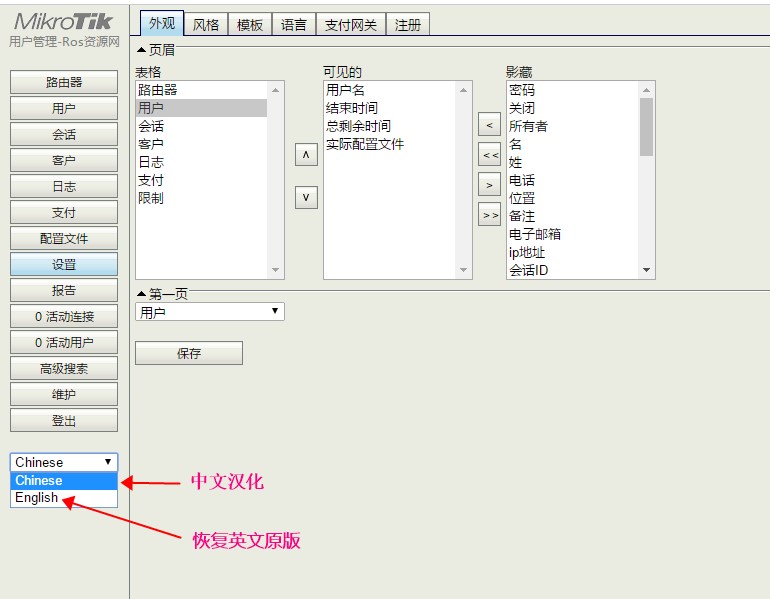Move one hidden item to visible with <
770x599 pixels.
[x=489, y=125]
